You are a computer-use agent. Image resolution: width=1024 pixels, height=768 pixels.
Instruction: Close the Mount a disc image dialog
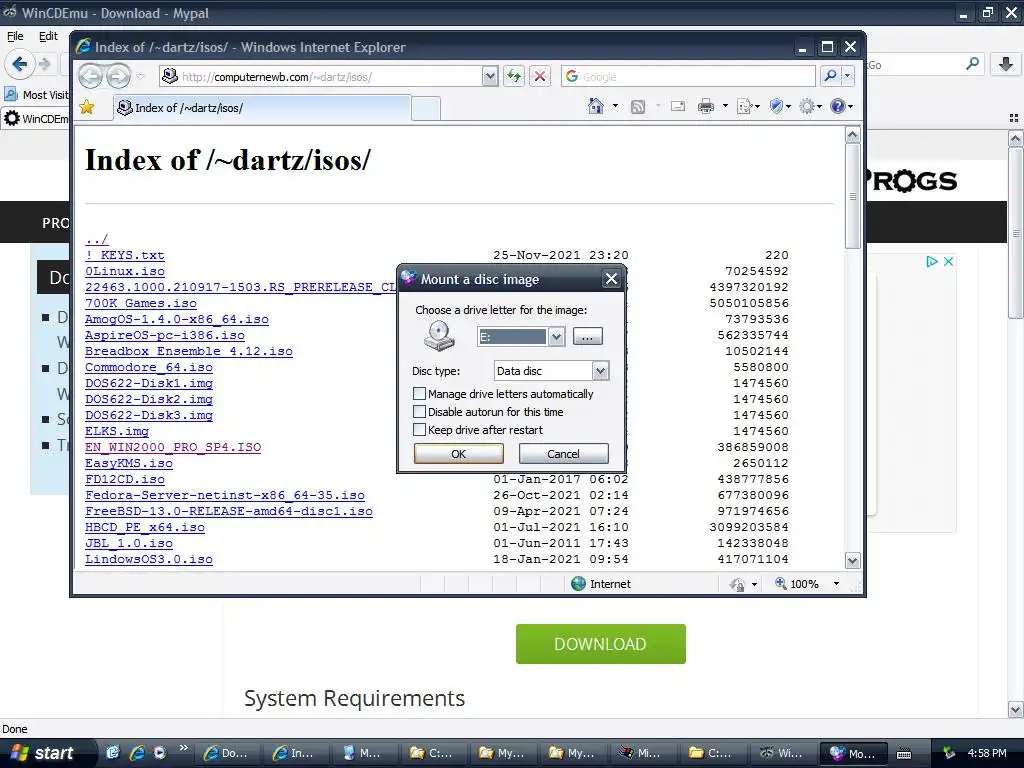611,279
